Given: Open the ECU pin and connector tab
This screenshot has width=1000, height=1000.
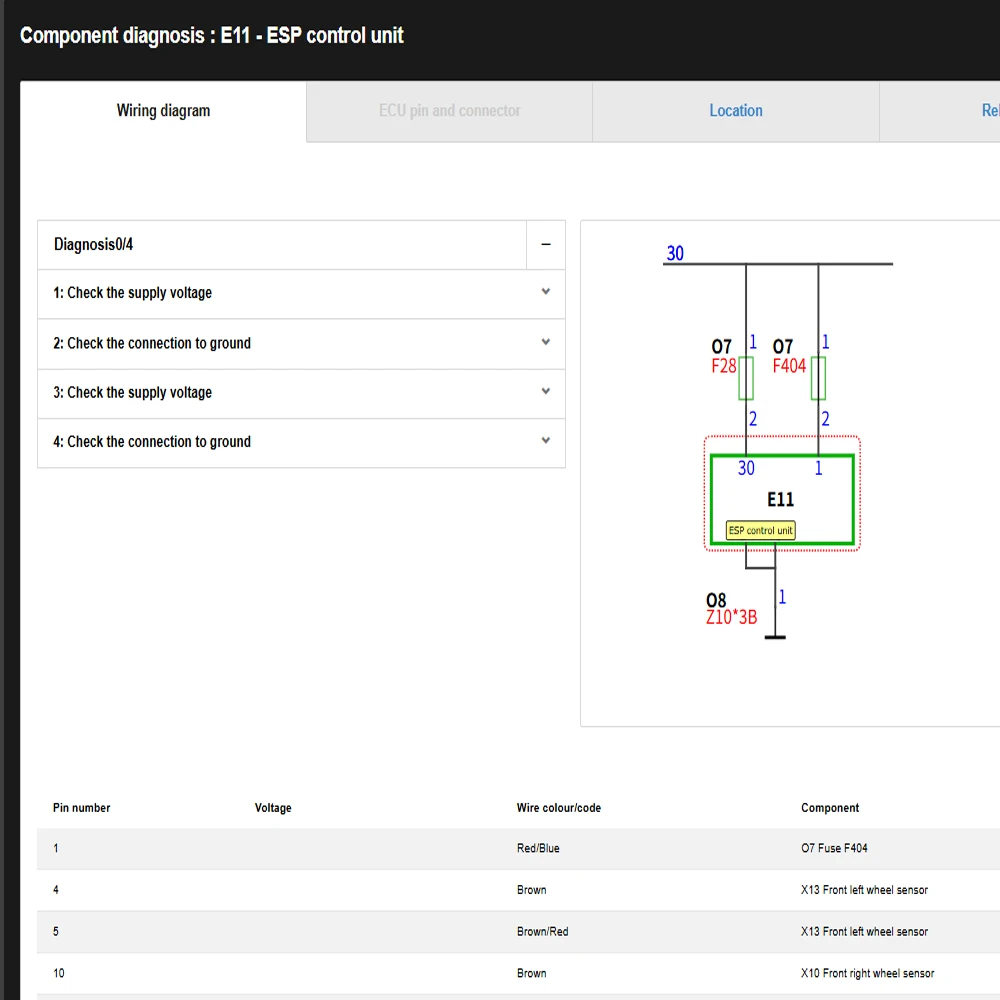Looking at the screenshot, I should point(450,111).
